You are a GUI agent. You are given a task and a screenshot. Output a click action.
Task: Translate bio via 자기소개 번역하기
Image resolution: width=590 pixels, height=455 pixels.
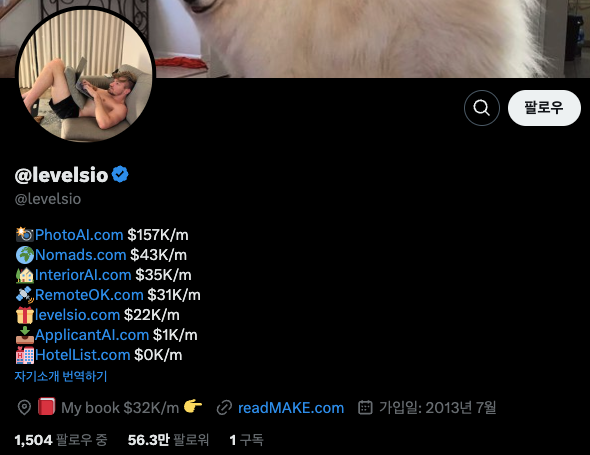(61, 376)
